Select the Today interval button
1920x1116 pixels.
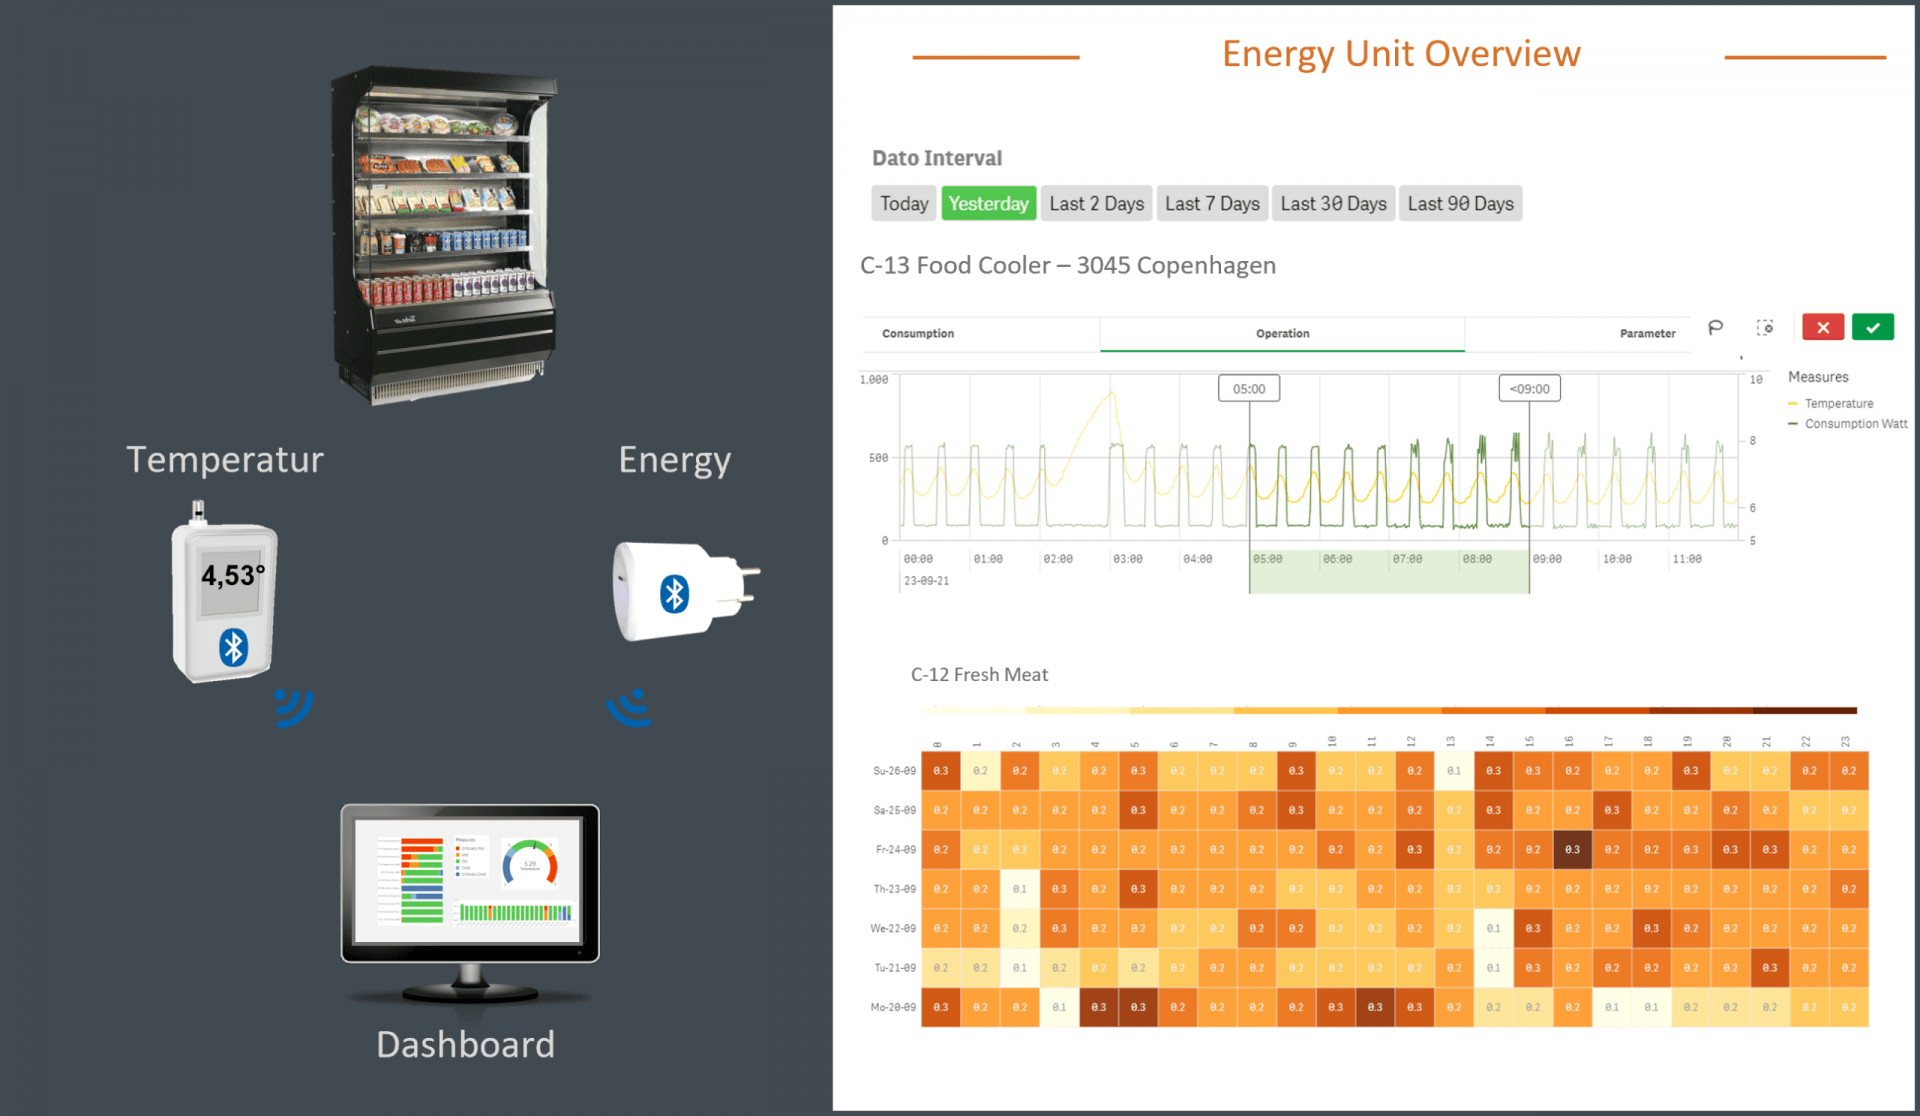pyautogui.click(x=904, y=203)
